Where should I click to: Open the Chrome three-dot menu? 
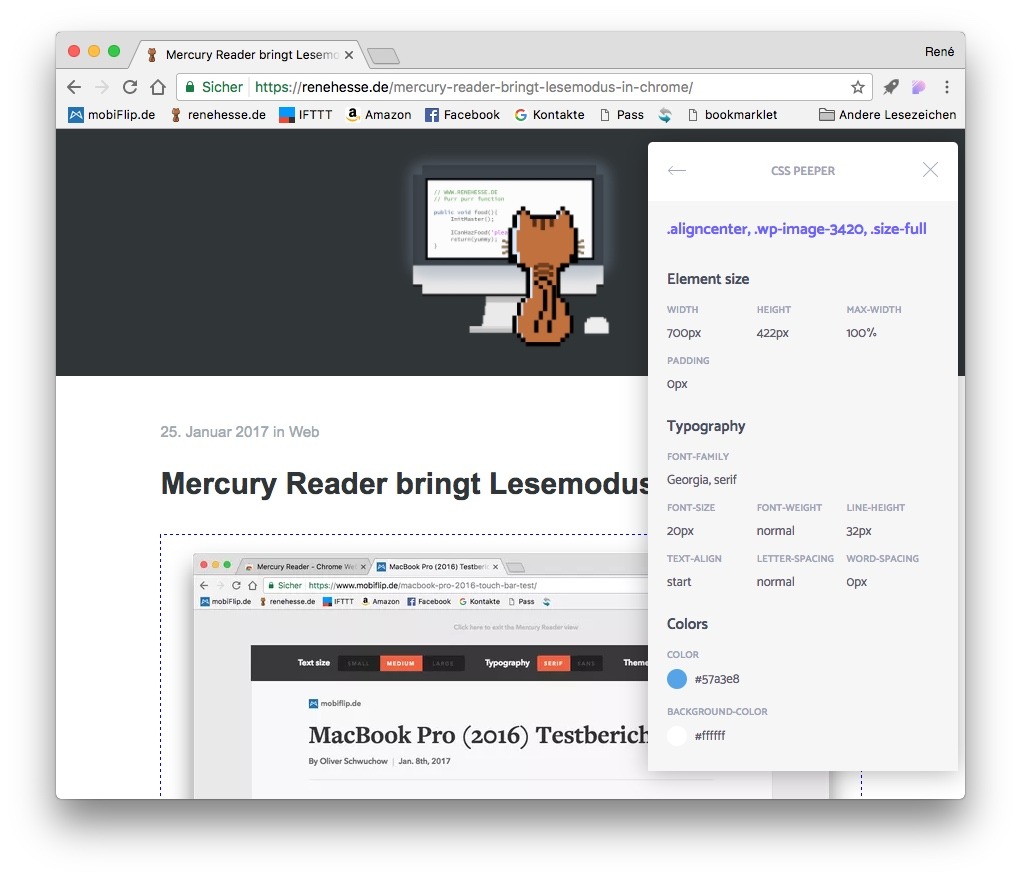tap(947, 87)
